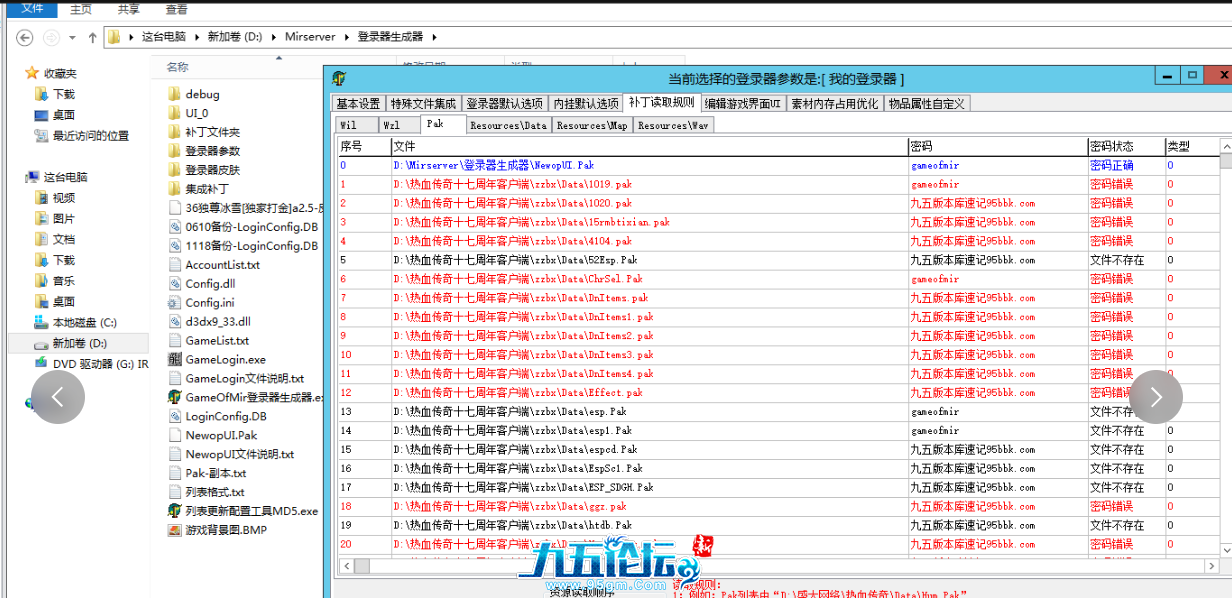
Task: Click the 序号 column header
Action: [x=364, y=146]
